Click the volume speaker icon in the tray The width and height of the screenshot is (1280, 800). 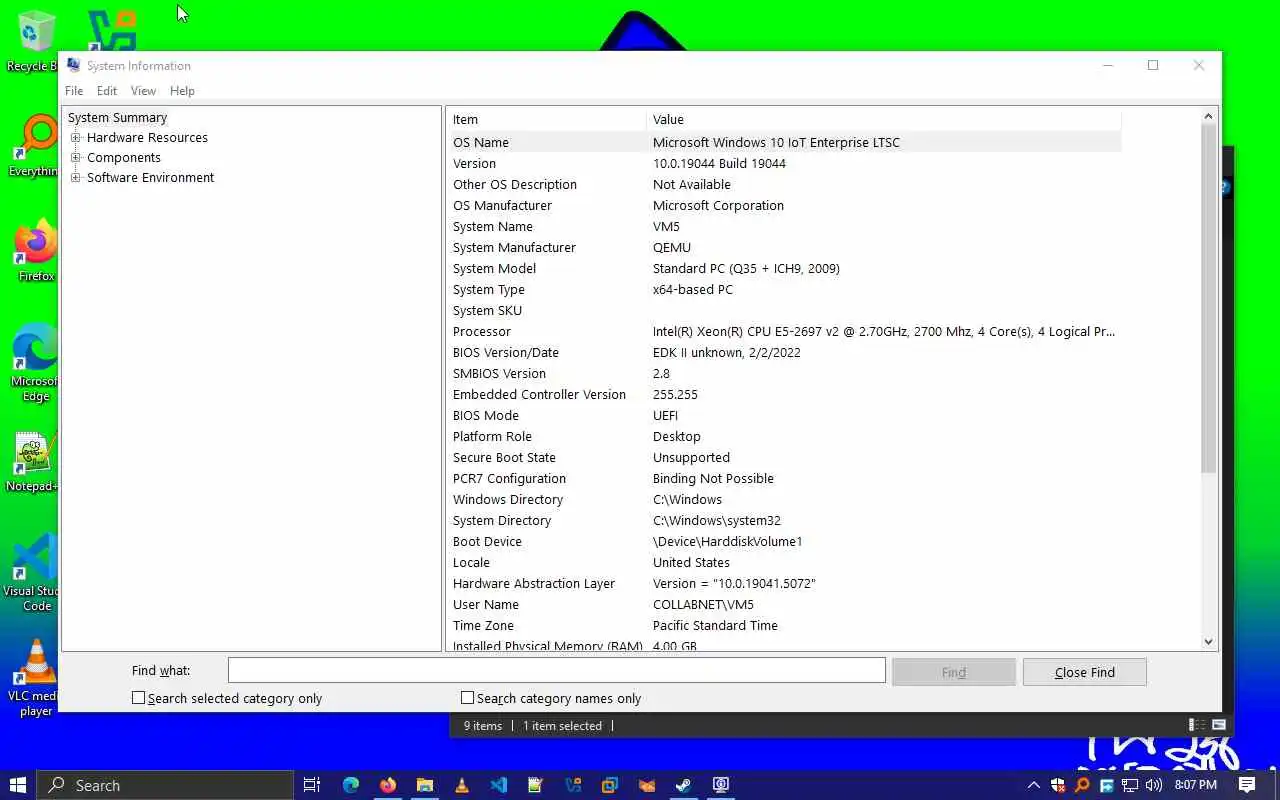[x=1154, y=785]
